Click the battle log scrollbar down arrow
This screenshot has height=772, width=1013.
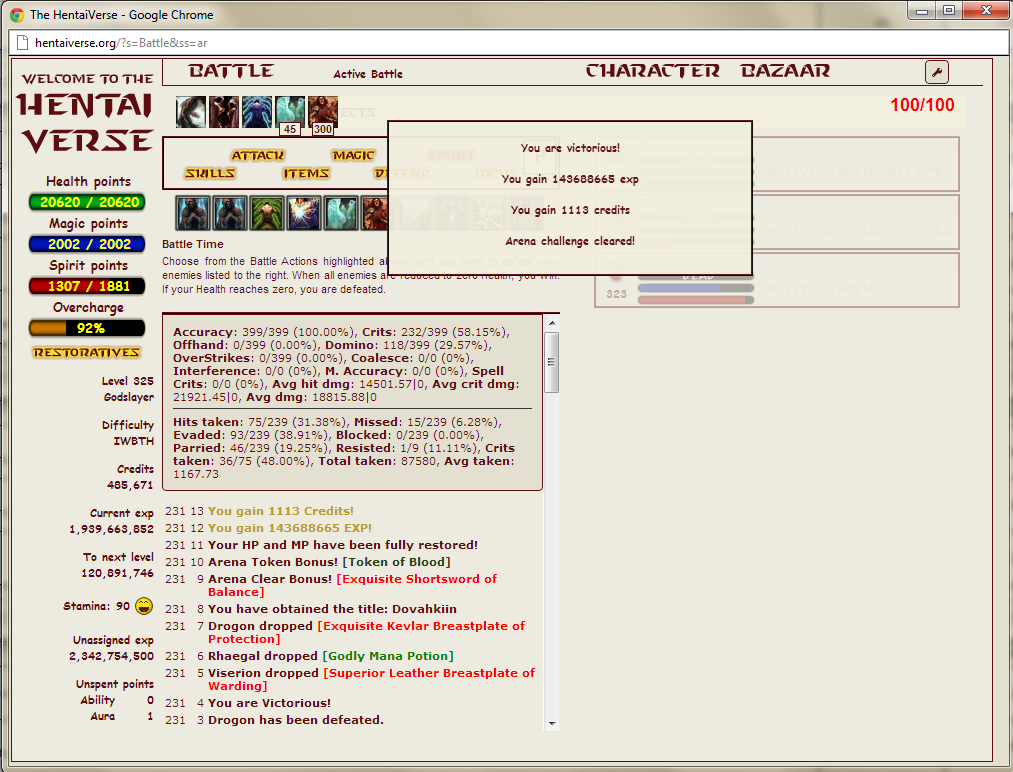[552, 724]
